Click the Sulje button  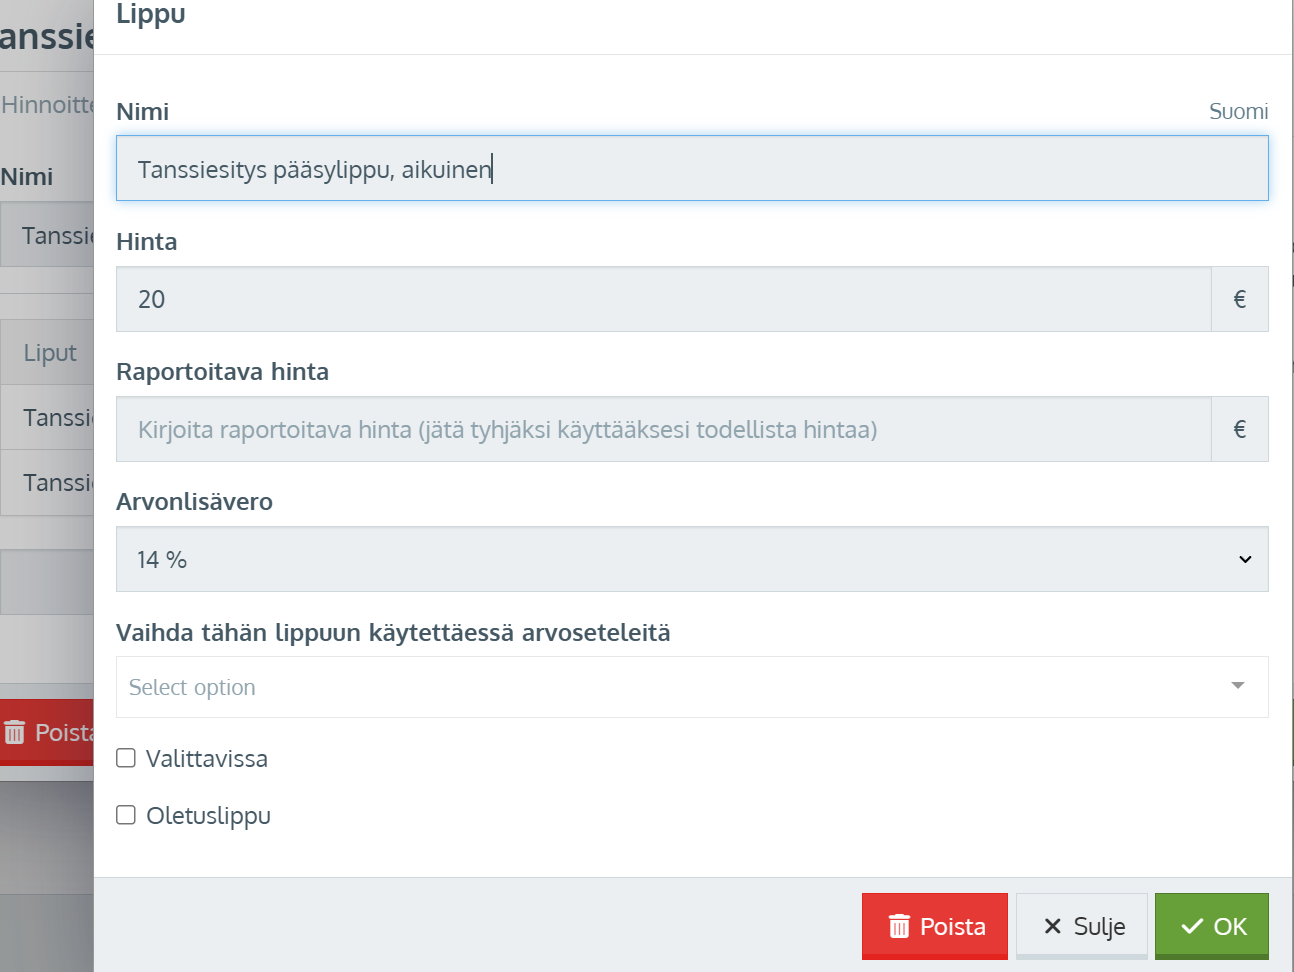[1082, 926]
